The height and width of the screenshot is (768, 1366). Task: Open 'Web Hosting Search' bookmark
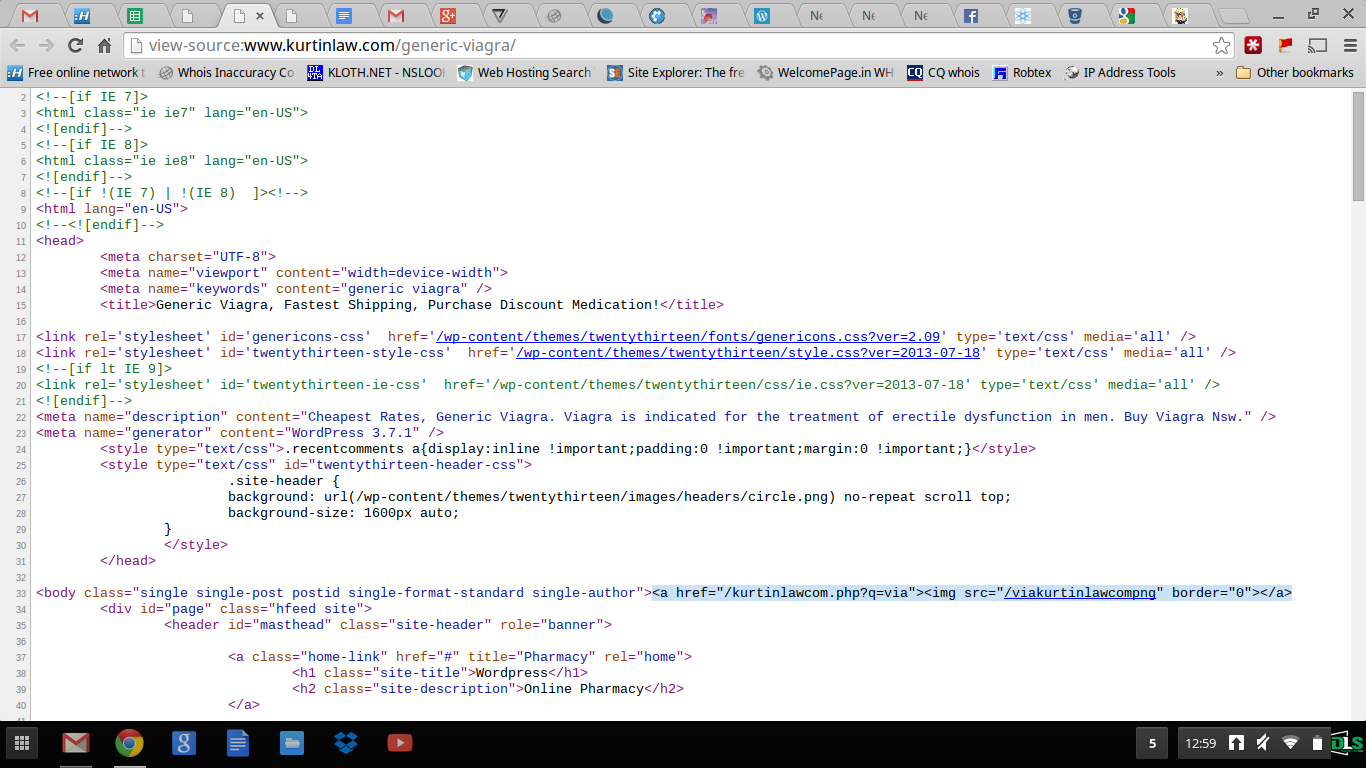pos(525,72)
